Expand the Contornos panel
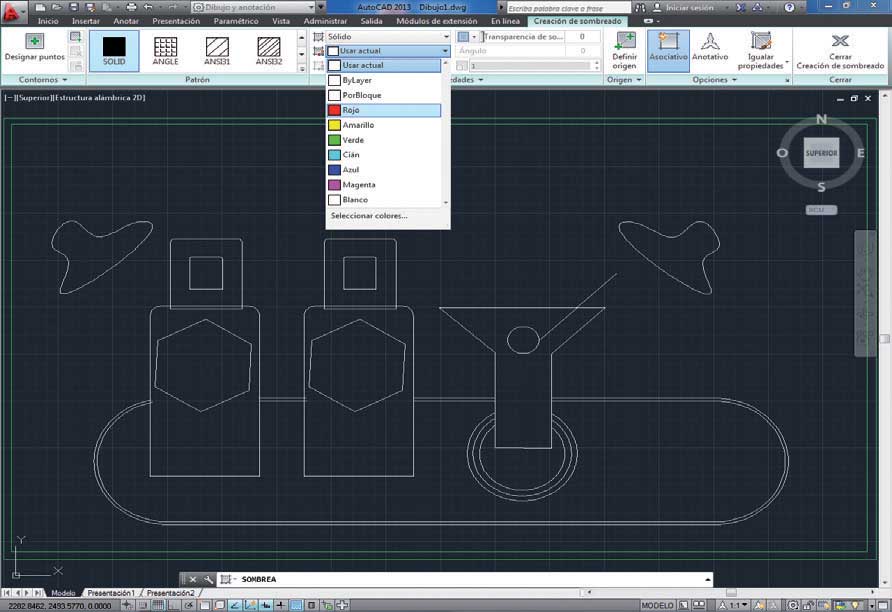The height and width of the screenshot is (612, 892). pyautogui.click(x=42, y=79)
